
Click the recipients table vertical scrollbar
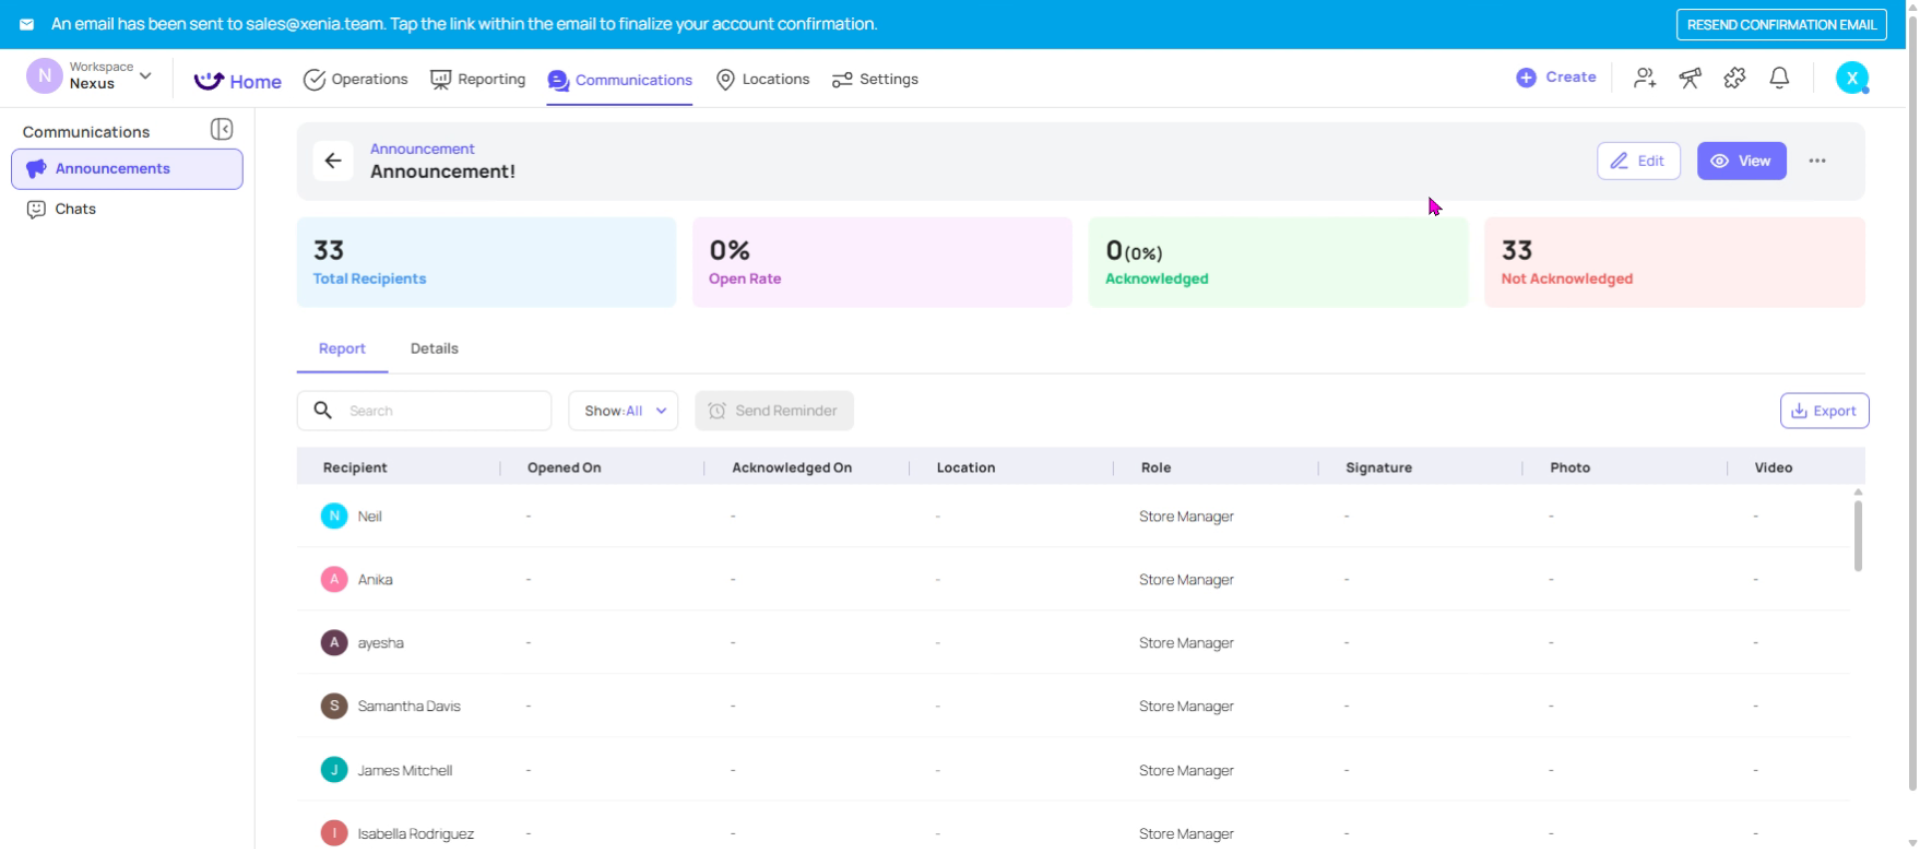(x=1858, y=537)
